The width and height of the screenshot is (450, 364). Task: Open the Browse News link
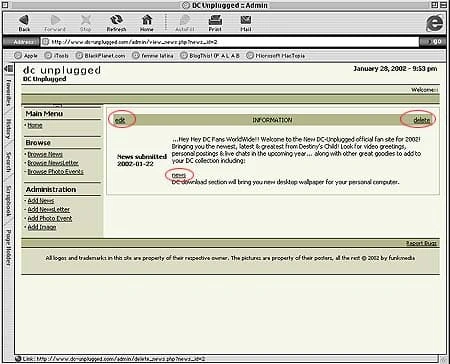coord(45,154)
